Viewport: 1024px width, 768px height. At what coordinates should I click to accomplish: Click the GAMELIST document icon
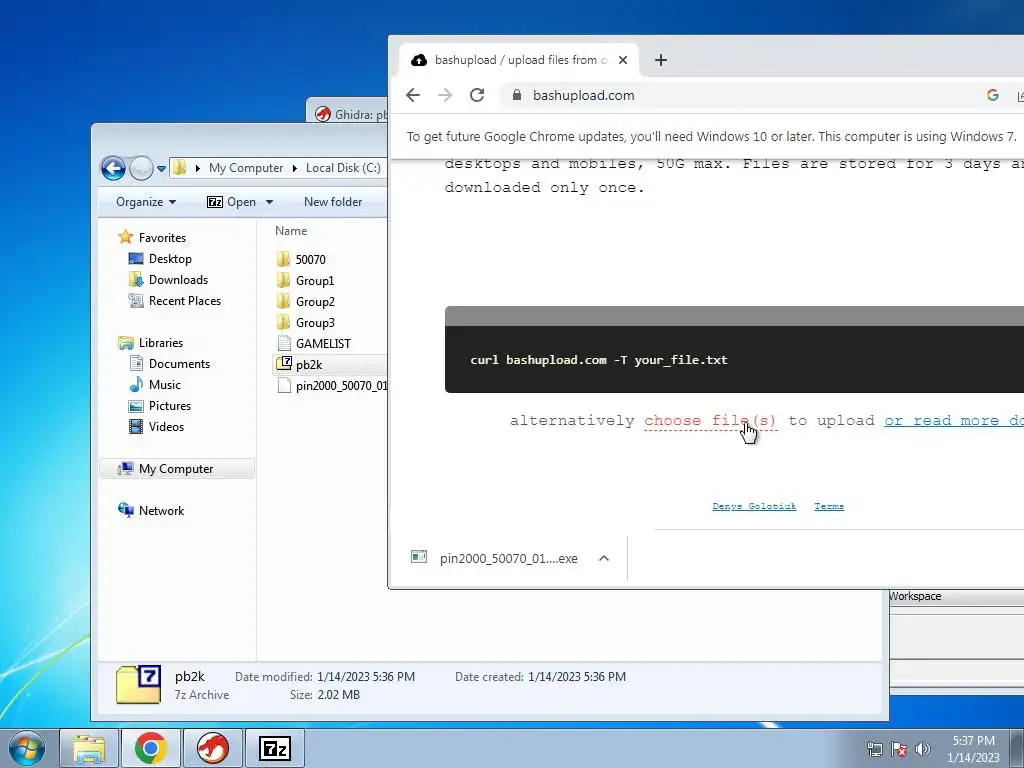pyautogui.click(x=284, y=344)
